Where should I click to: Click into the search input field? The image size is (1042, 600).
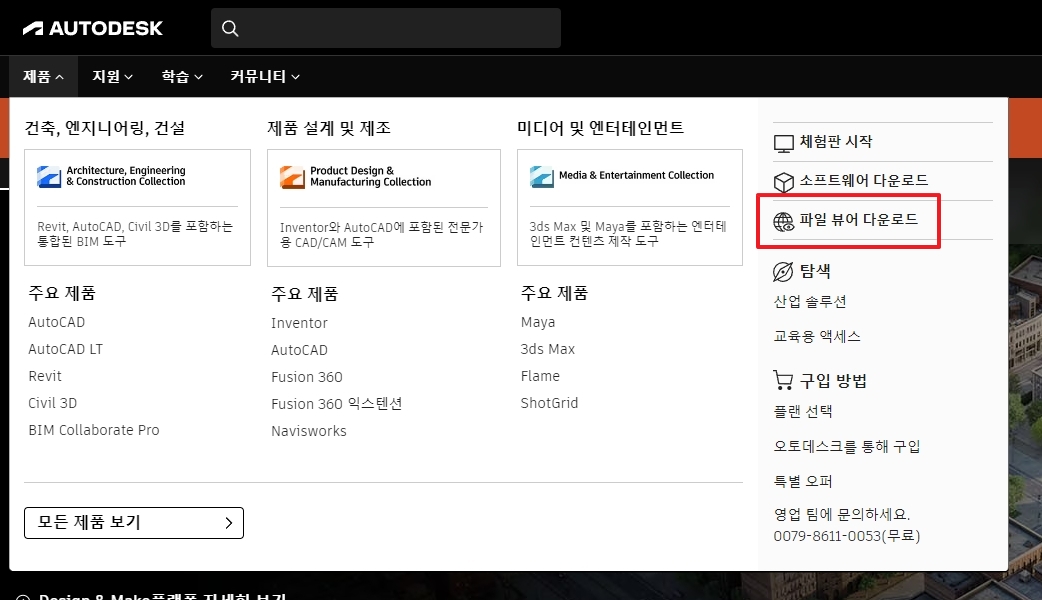(385, 28)
